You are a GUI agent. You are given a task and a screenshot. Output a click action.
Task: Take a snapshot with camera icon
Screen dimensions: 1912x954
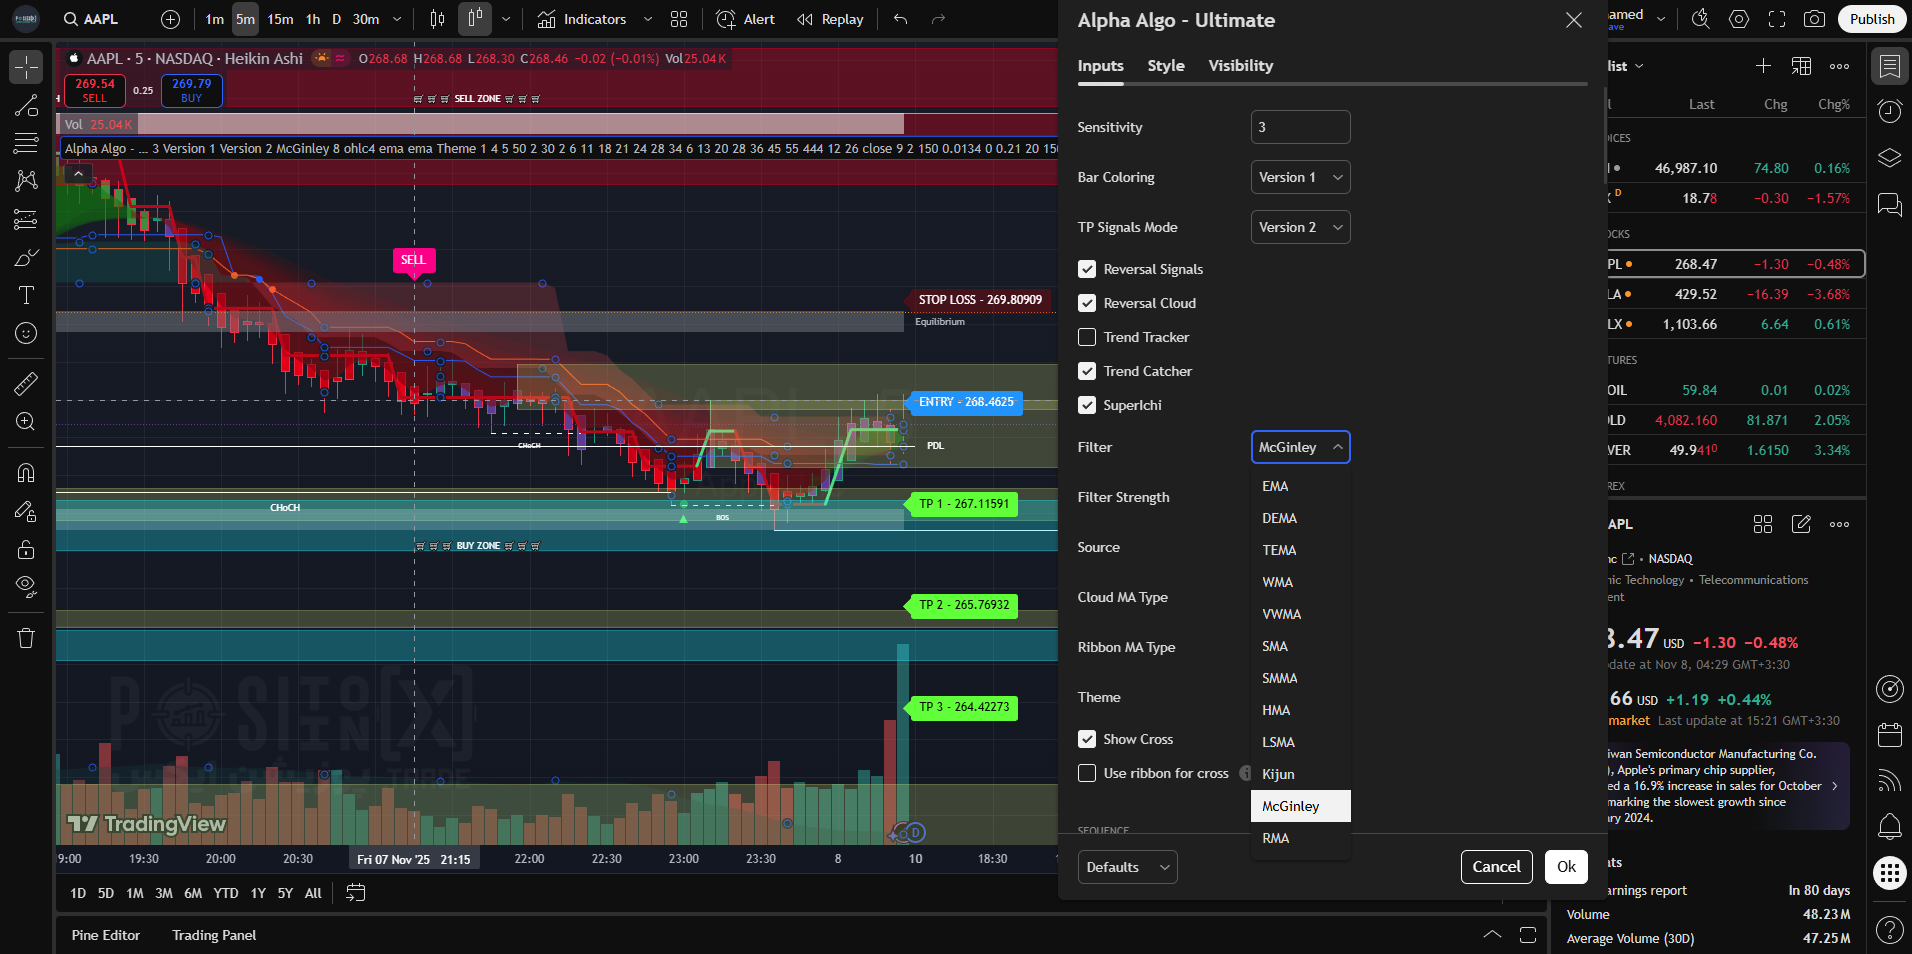[1814, 19]
